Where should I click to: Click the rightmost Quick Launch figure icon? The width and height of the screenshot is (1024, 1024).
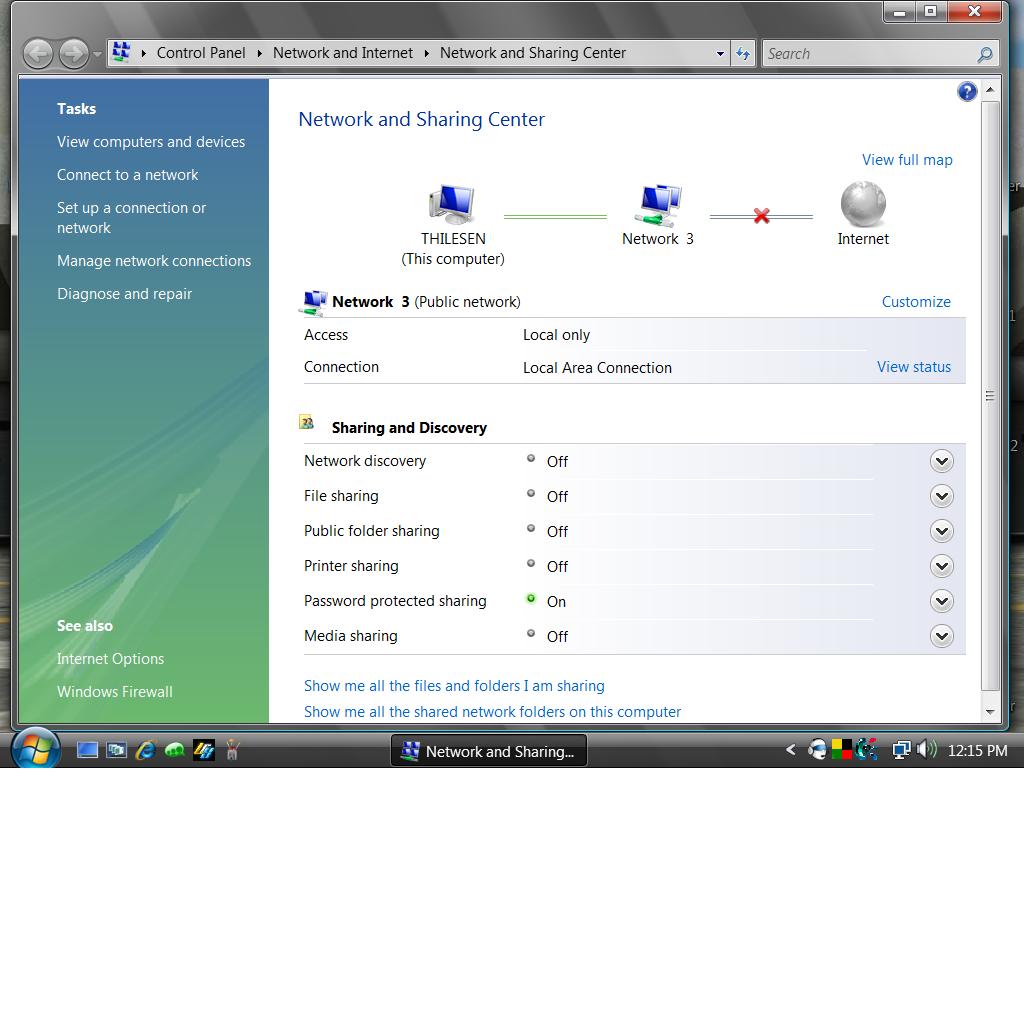[232, 750]
